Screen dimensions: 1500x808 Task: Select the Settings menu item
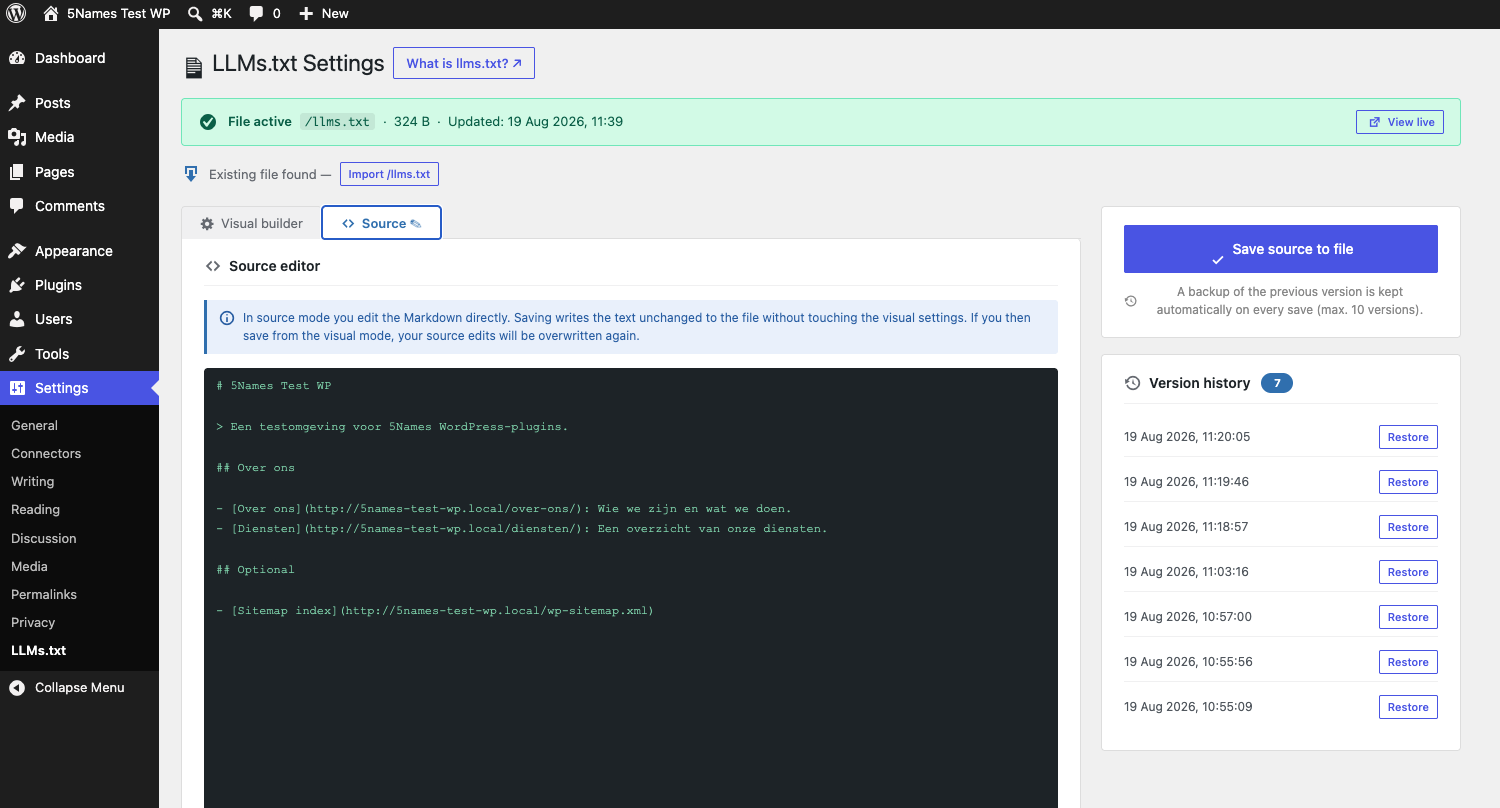(79, 388)
